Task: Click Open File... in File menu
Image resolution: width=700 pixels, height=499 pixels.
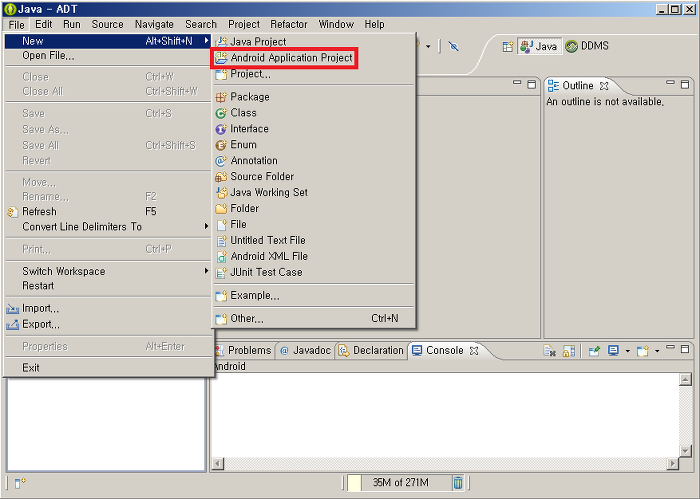Action: click(x=48, y=56)
